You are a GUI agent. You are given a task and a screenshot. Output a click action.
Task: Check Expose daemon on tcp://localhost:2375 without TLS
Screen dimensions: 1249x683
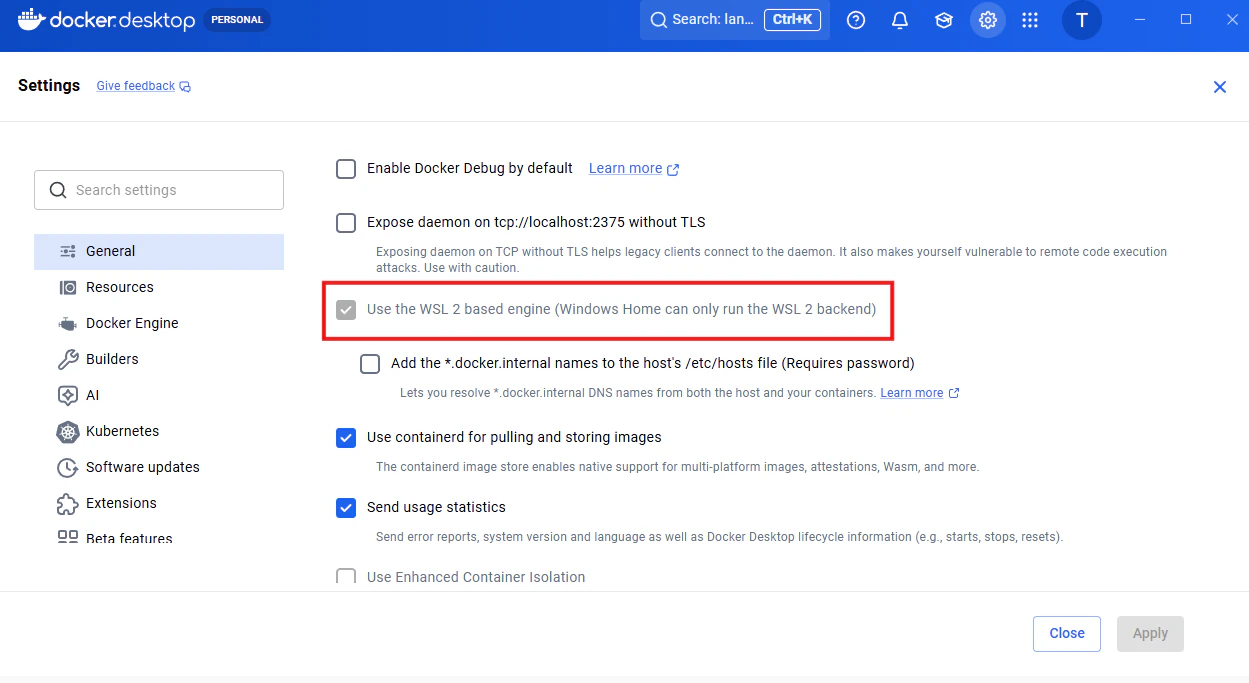[346, 223]
